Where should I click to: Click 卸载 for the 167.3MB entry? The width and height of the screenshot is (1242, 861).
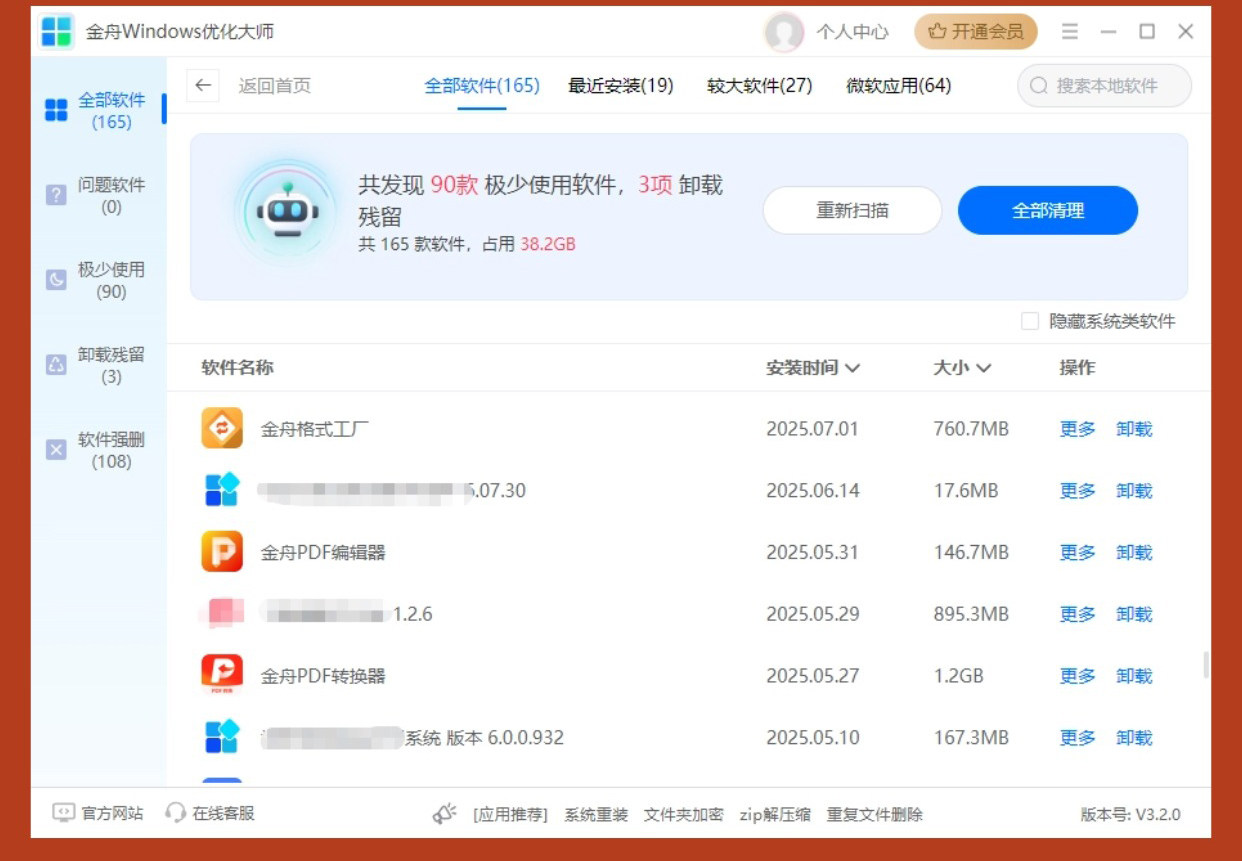(1135, 738)
